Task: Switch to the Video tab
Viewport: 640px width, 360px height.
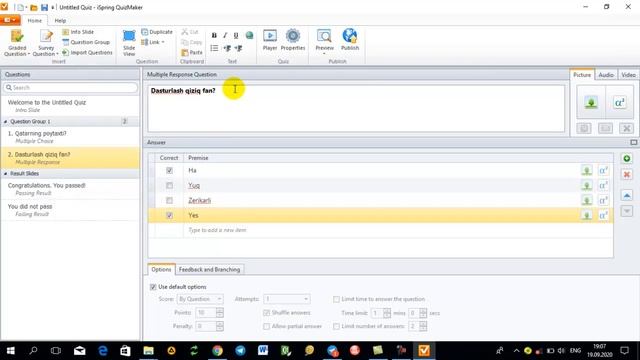Action: [628, 75]
